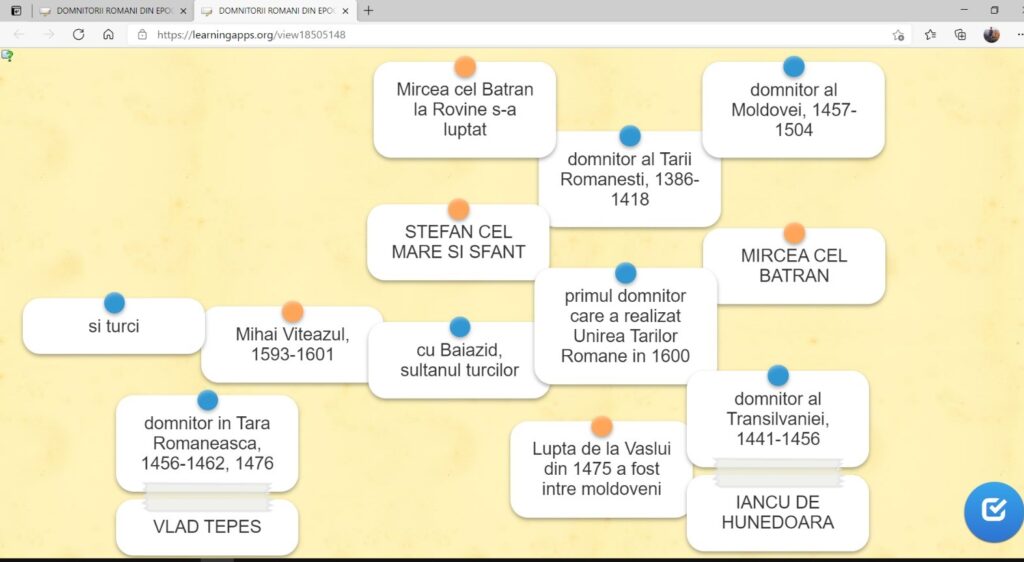Click the blue check-answers button

click(993, 511)
